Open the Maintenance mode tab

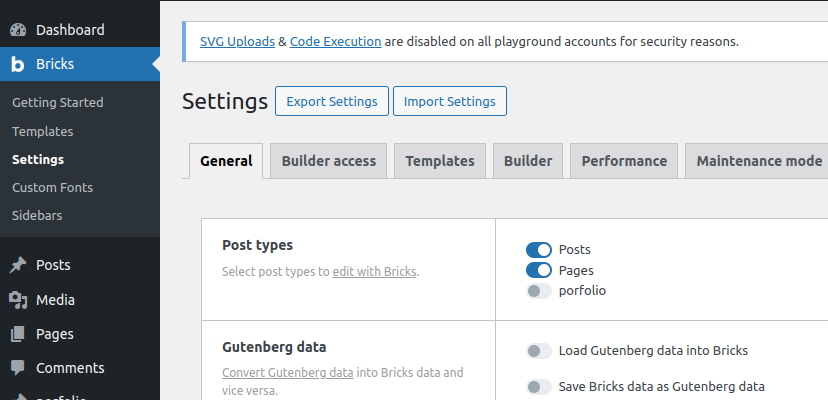coord(759,161)
